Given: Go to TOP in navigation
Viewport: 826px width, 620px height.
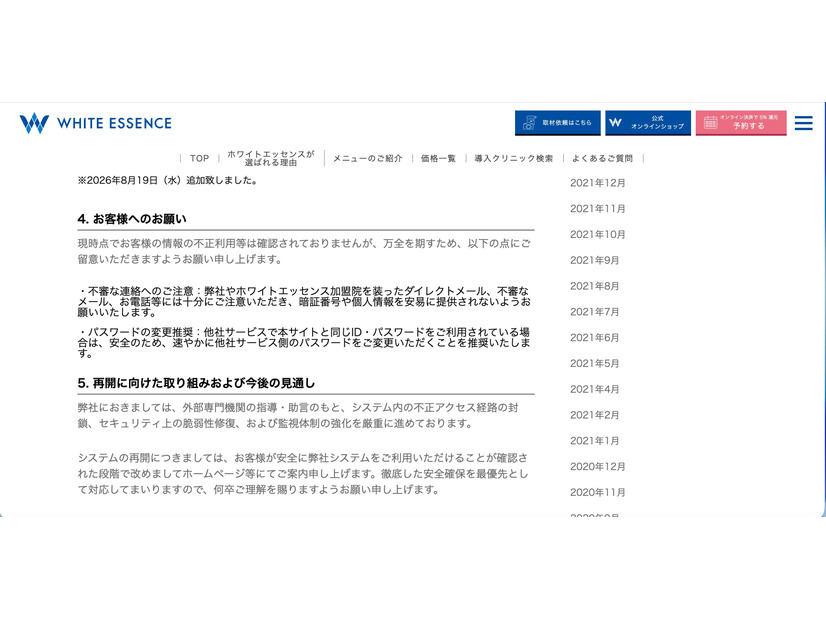Looking at the screenshot, I should (x=199, y=158).
